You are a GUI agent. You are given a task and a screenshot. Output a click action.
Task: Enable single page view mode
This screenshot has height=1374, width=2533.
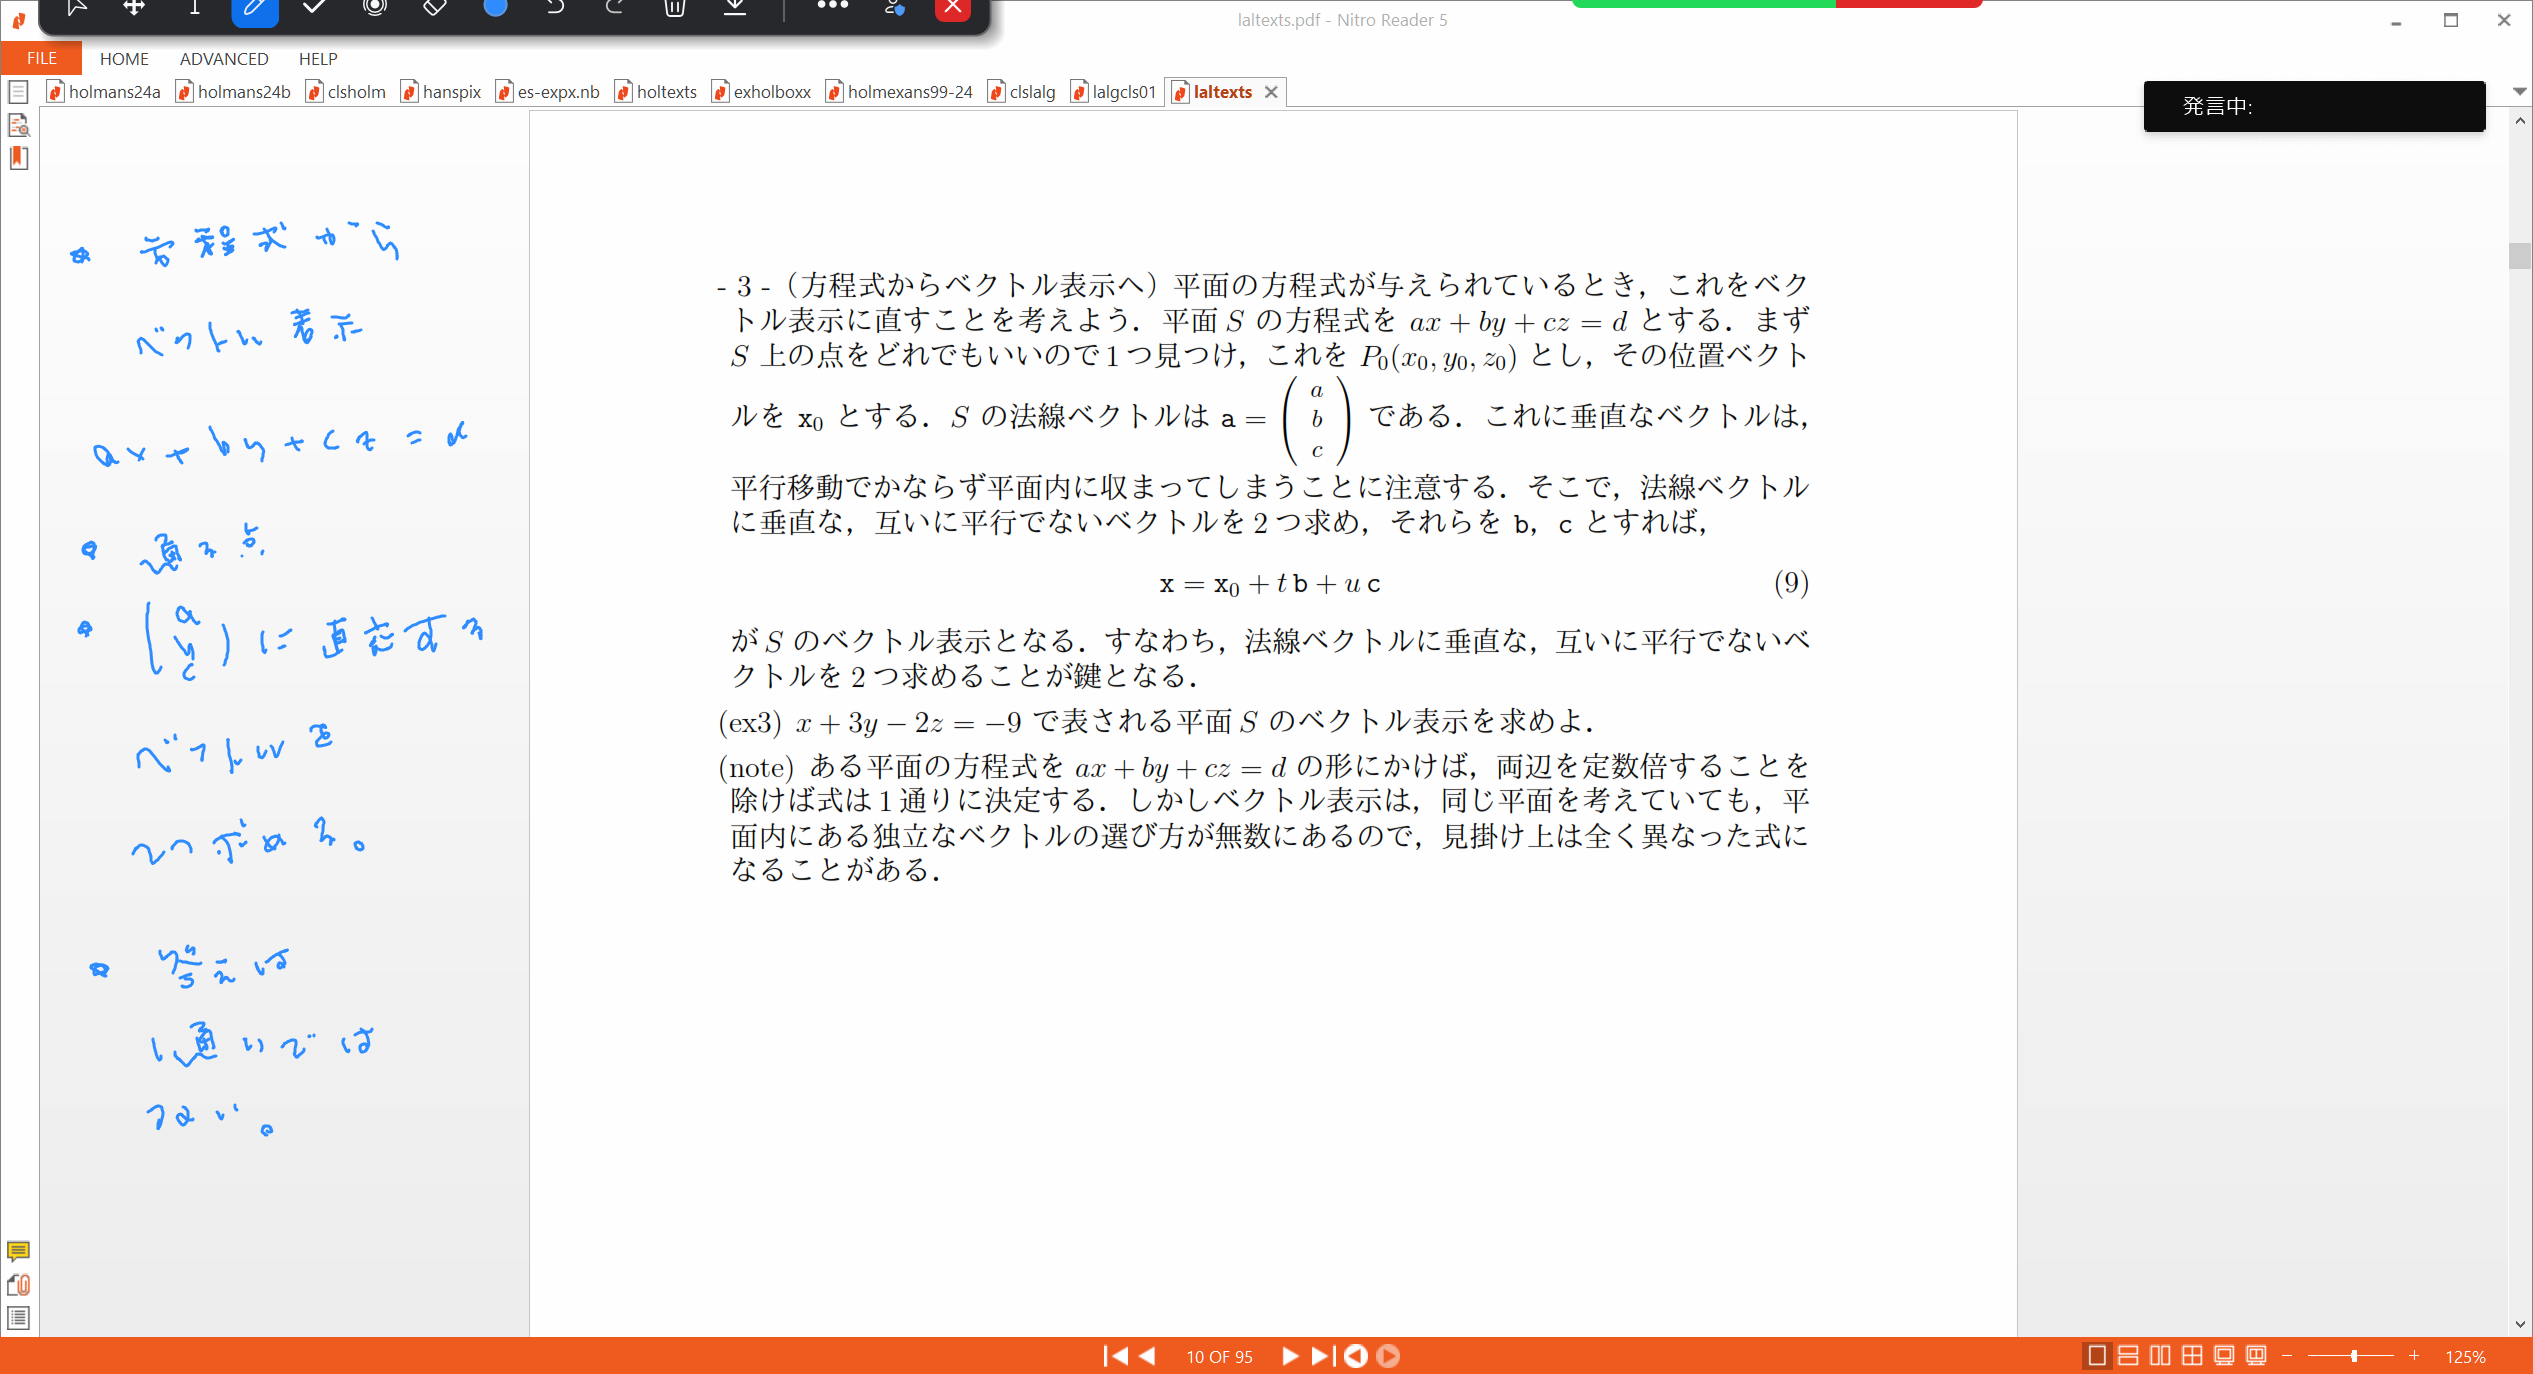tap(2097, 1356)
